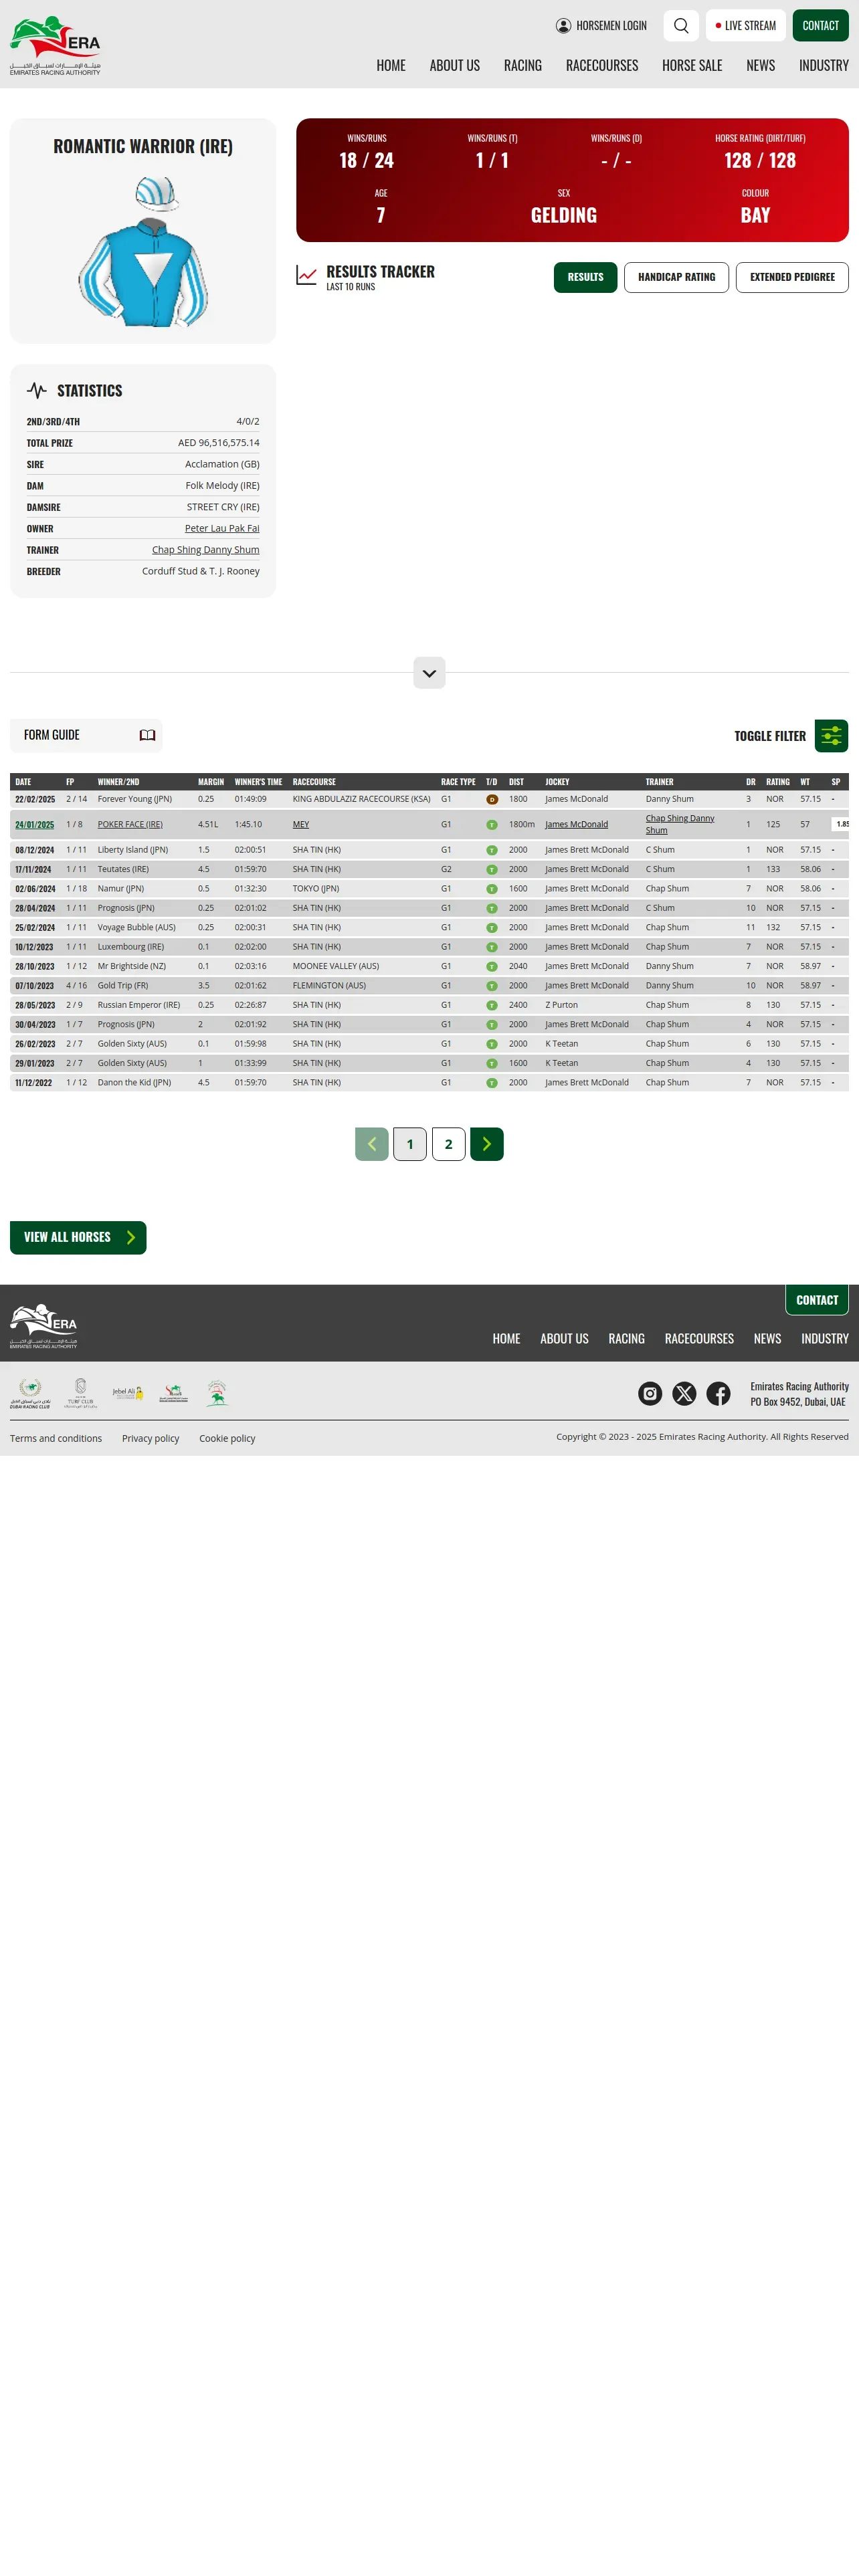Click WINNER'S TIME column header
Image resolution: width=859 pixels, height=2576 pixels.
258,782
